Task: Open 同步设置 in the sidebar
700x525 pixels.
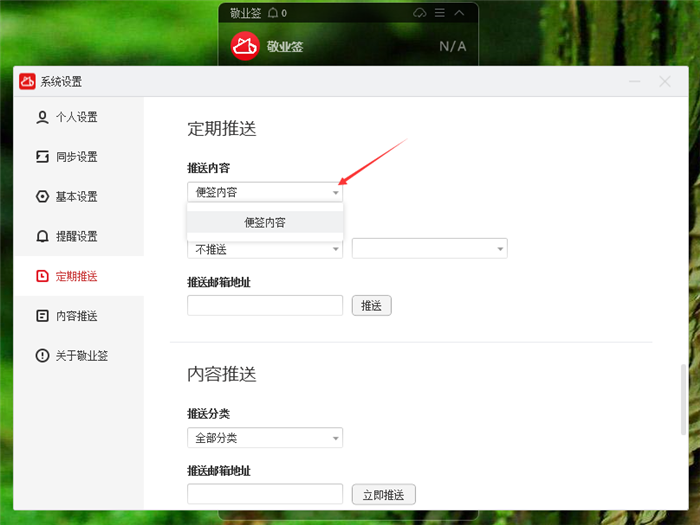Action: click(79, 157)
